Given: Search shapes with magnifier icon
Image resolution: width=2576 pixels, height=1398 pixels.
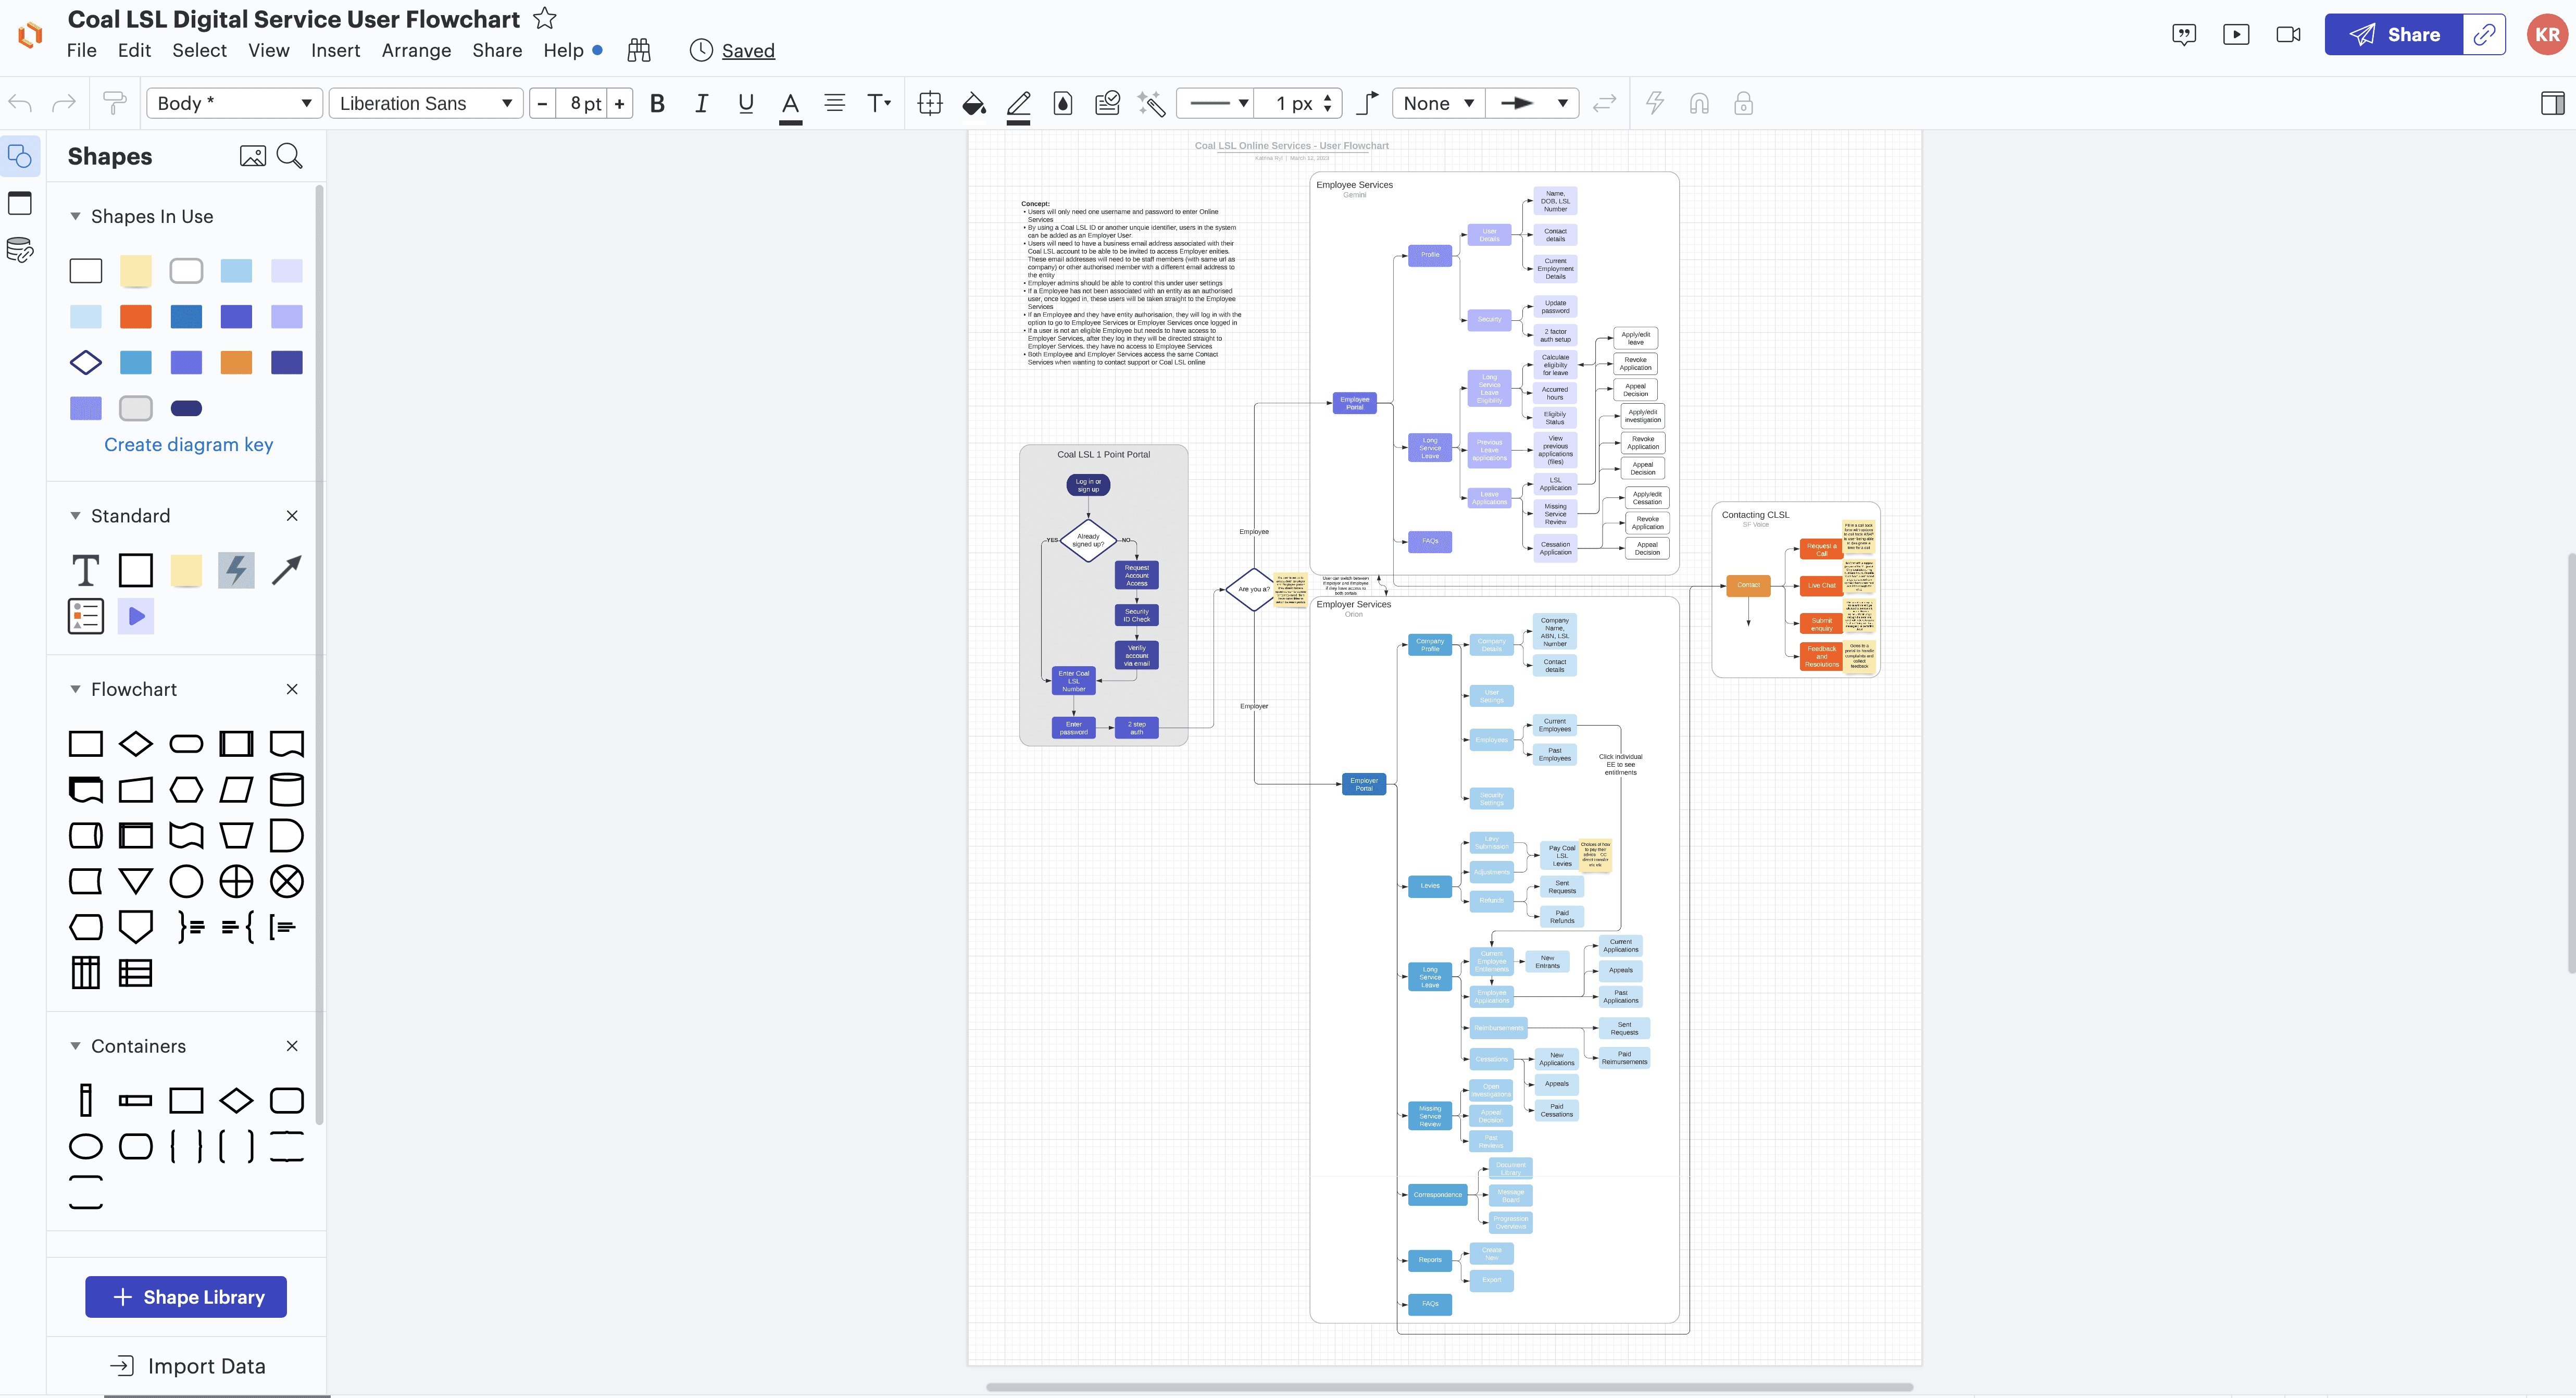Looking at the screenshot, I should 289,156.
